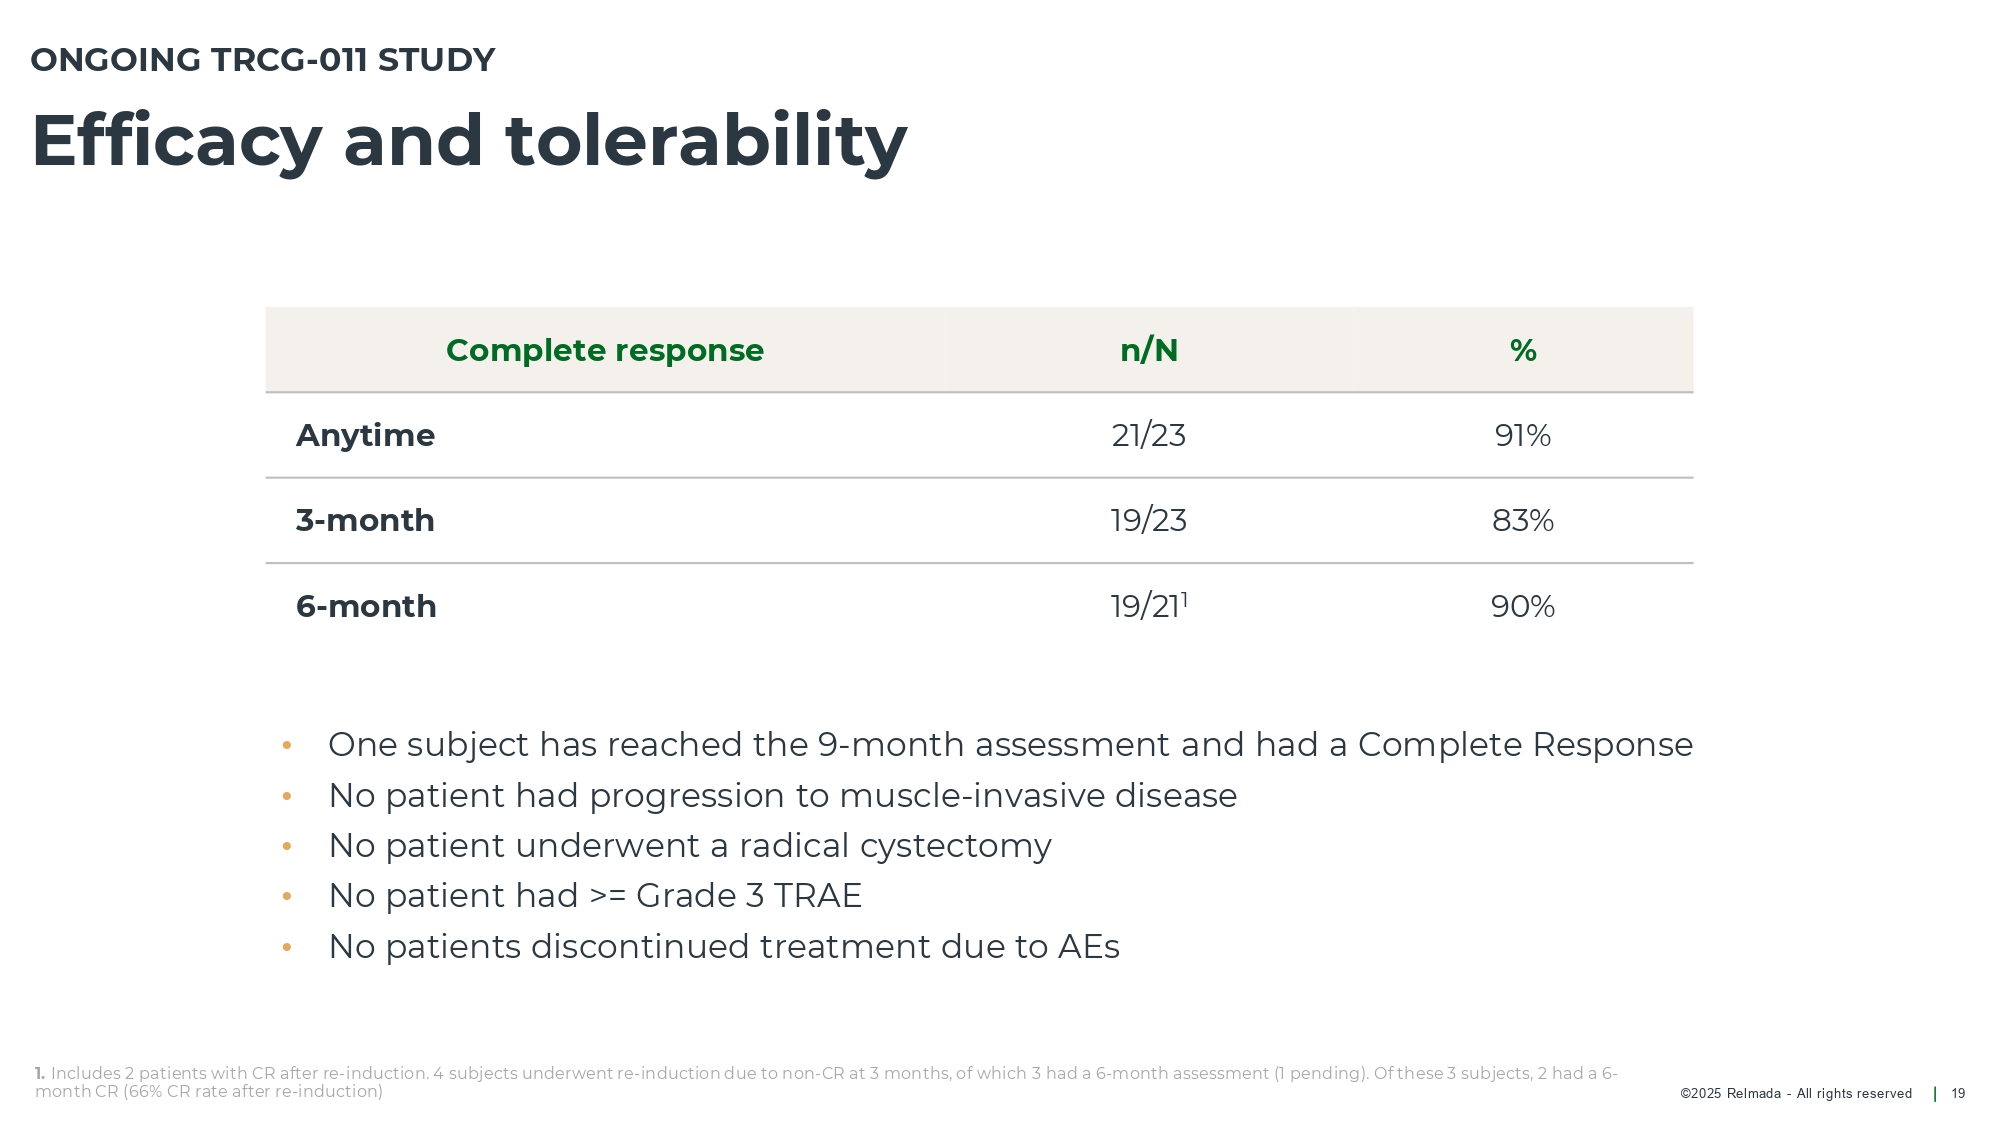Viewport: 2000px width, 1125px height.
Task: Click the '21/23' table cell
Action: tap(1148, 435)
